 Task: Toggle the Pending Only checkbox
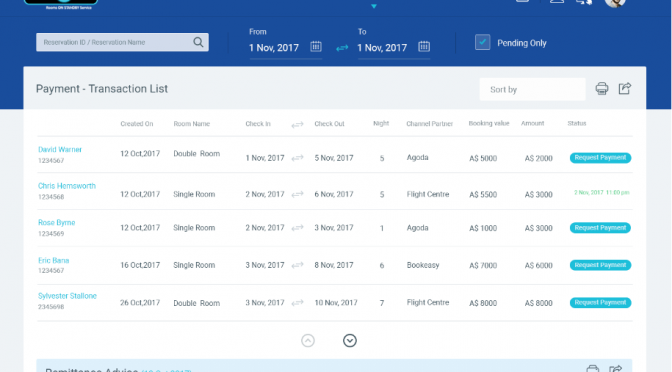pos(483,42)
